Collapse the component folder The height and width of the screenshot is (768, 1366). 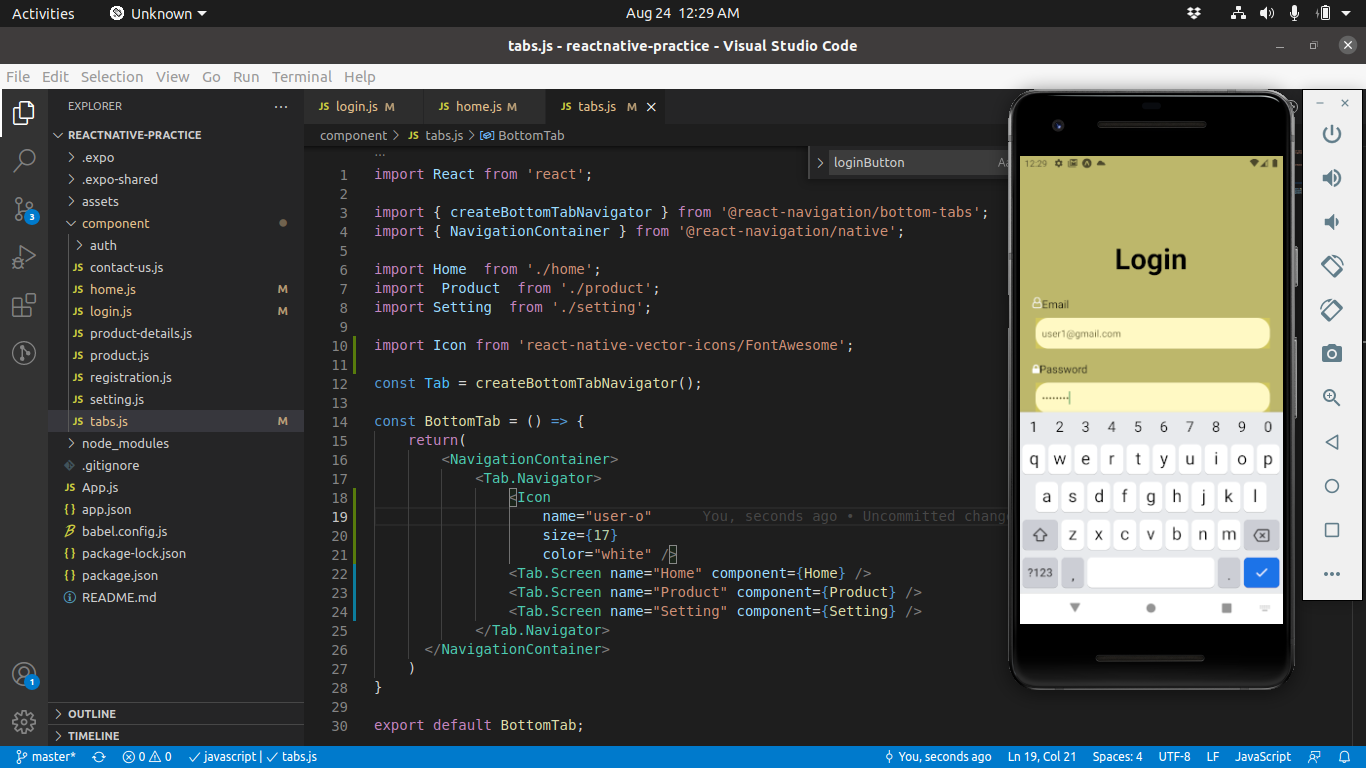pos(115,223)
